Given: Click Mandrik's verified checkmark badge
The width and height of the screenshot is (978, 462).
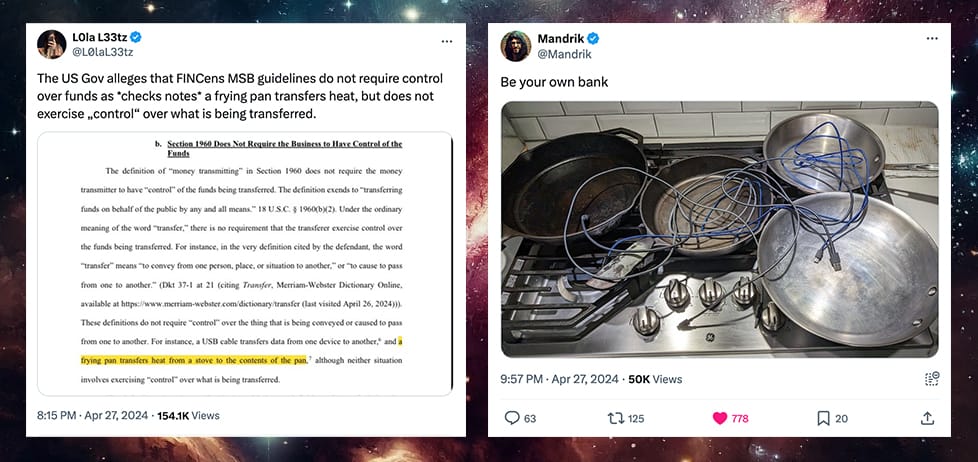Looking at the screenshot, I should (x=593, y=39).
